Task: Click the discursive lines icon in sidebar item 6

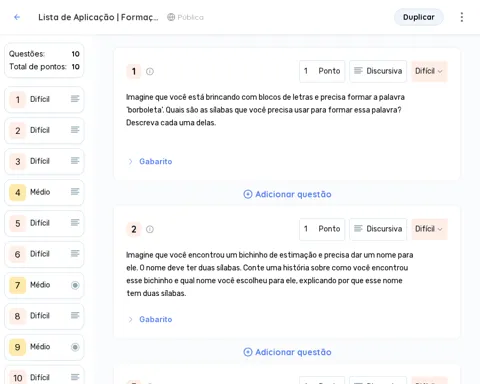Action: (75, 254)
